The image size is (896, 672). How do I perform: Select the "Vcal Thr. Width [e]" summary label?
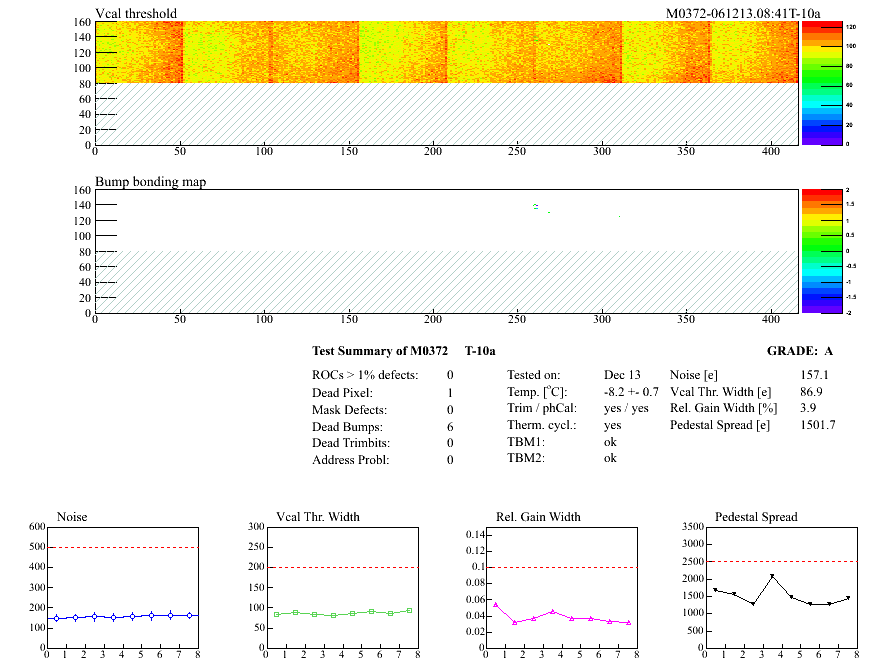[x=721, y=392]
